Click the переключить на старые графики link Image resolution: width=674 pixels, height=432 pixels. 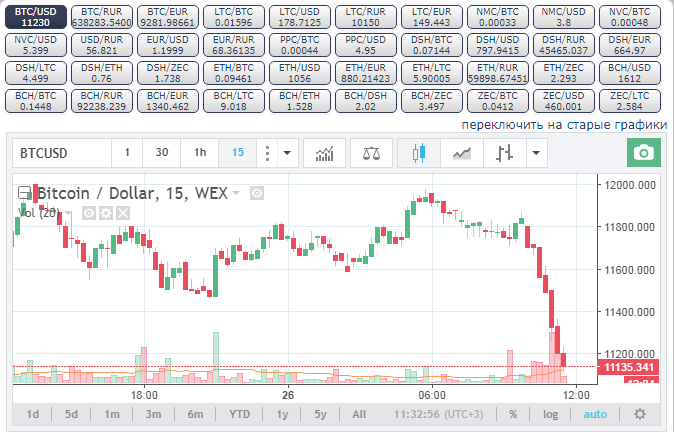pyautogui.click(x=564, y=125)
